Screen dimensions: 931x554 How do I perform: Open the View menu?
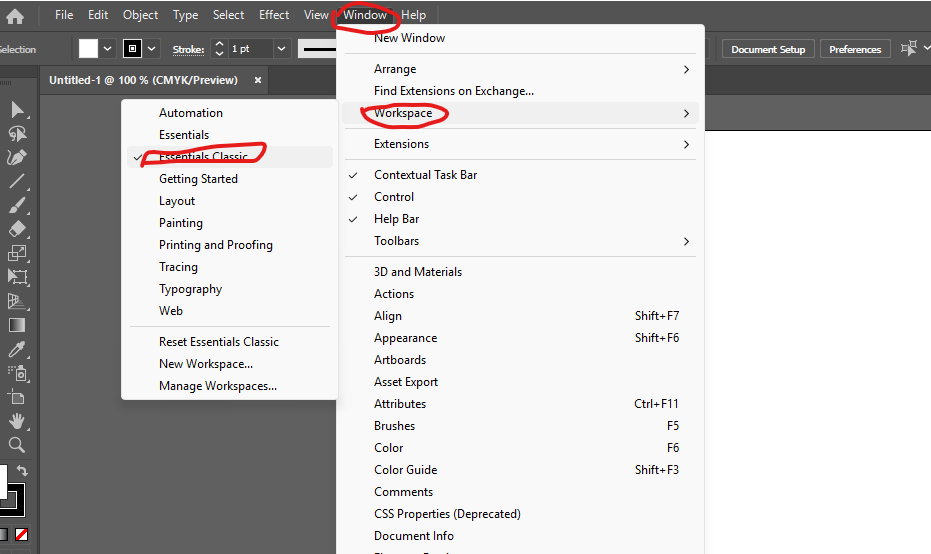[316, 15]
